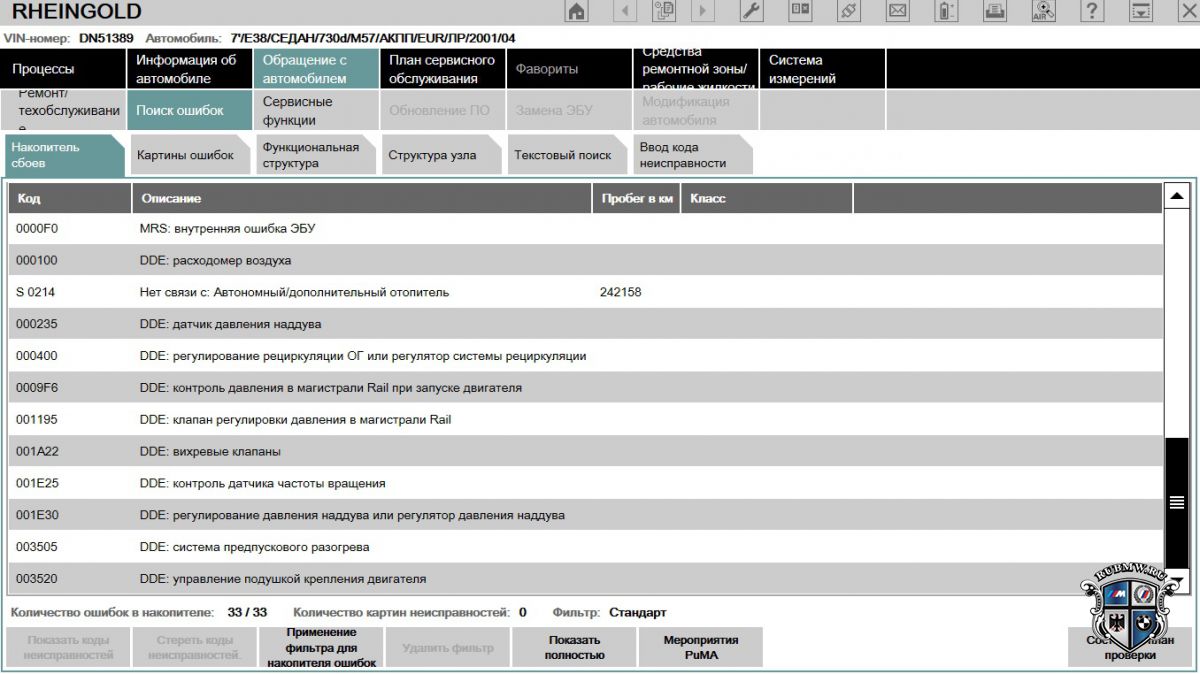
Task: Click the Замена ЭБУ submenu
Action: [567, 110]
